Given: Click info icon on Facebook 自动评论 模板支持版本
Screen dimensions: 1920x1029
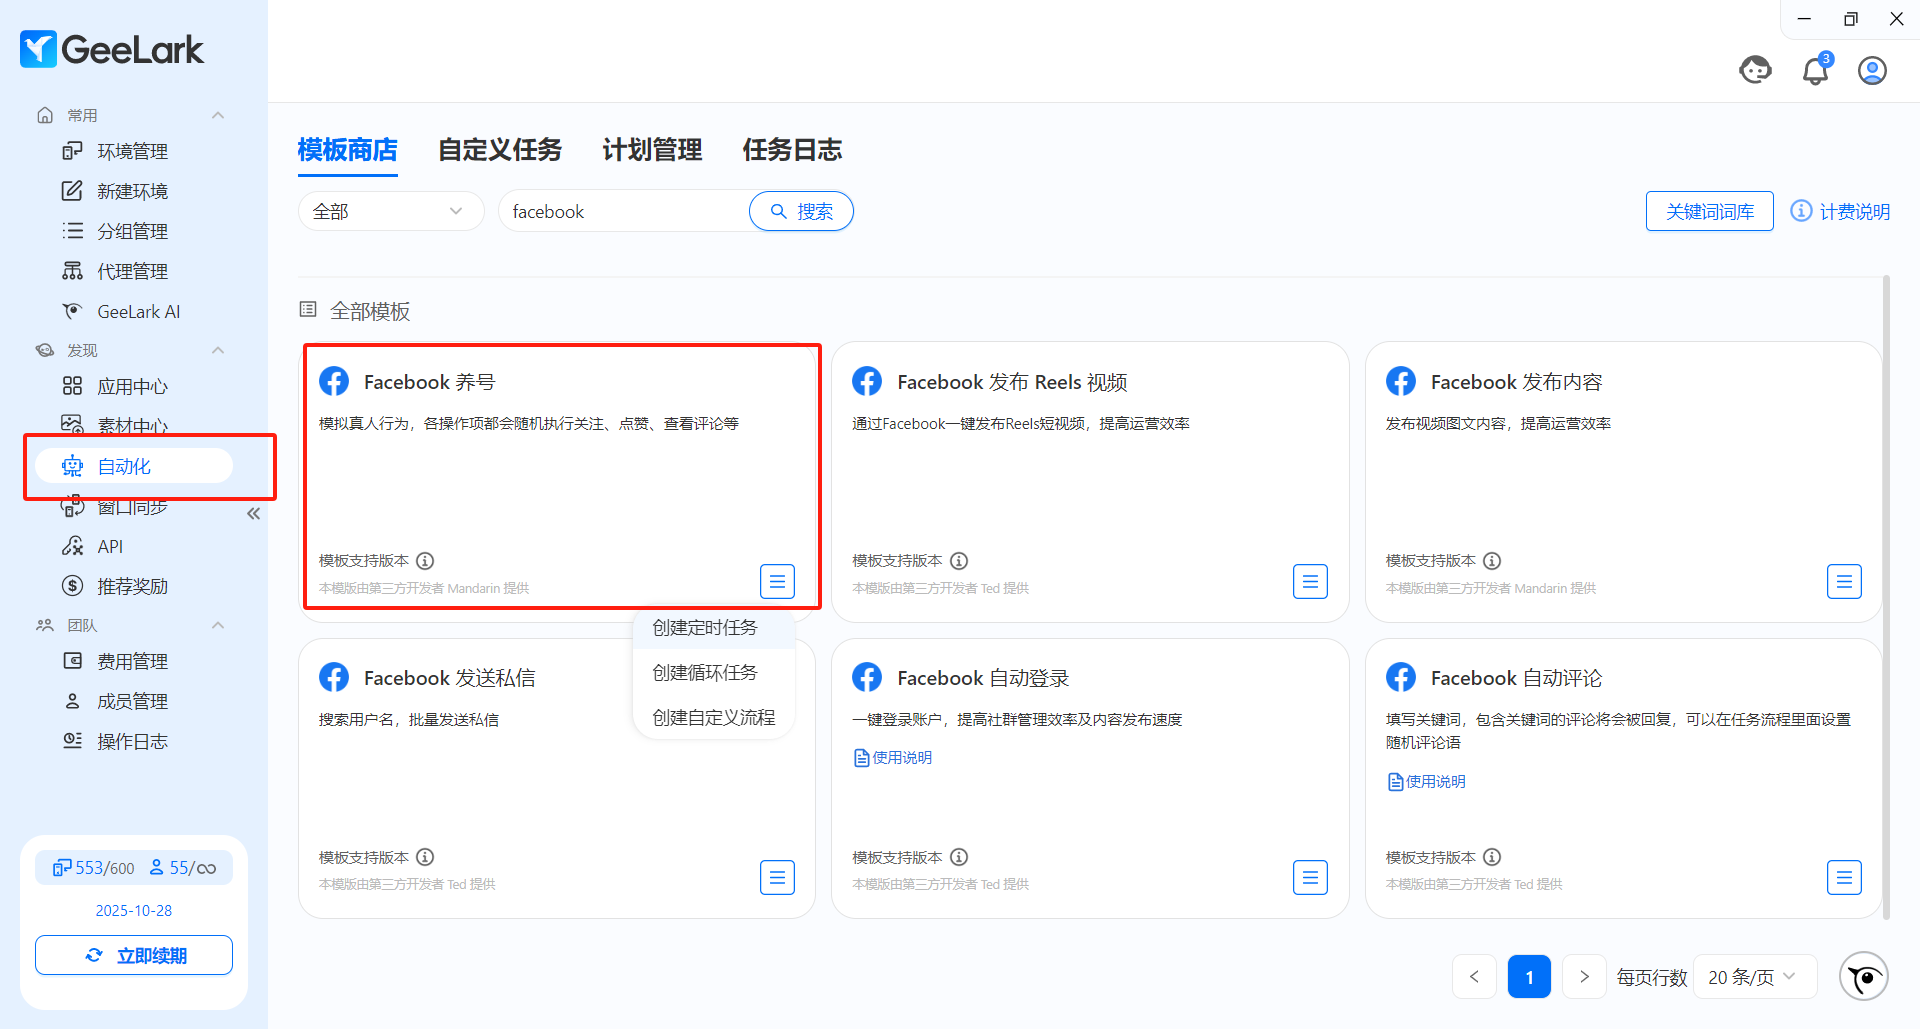Looking at the screenshot, I should click(x=1492, y=857).
